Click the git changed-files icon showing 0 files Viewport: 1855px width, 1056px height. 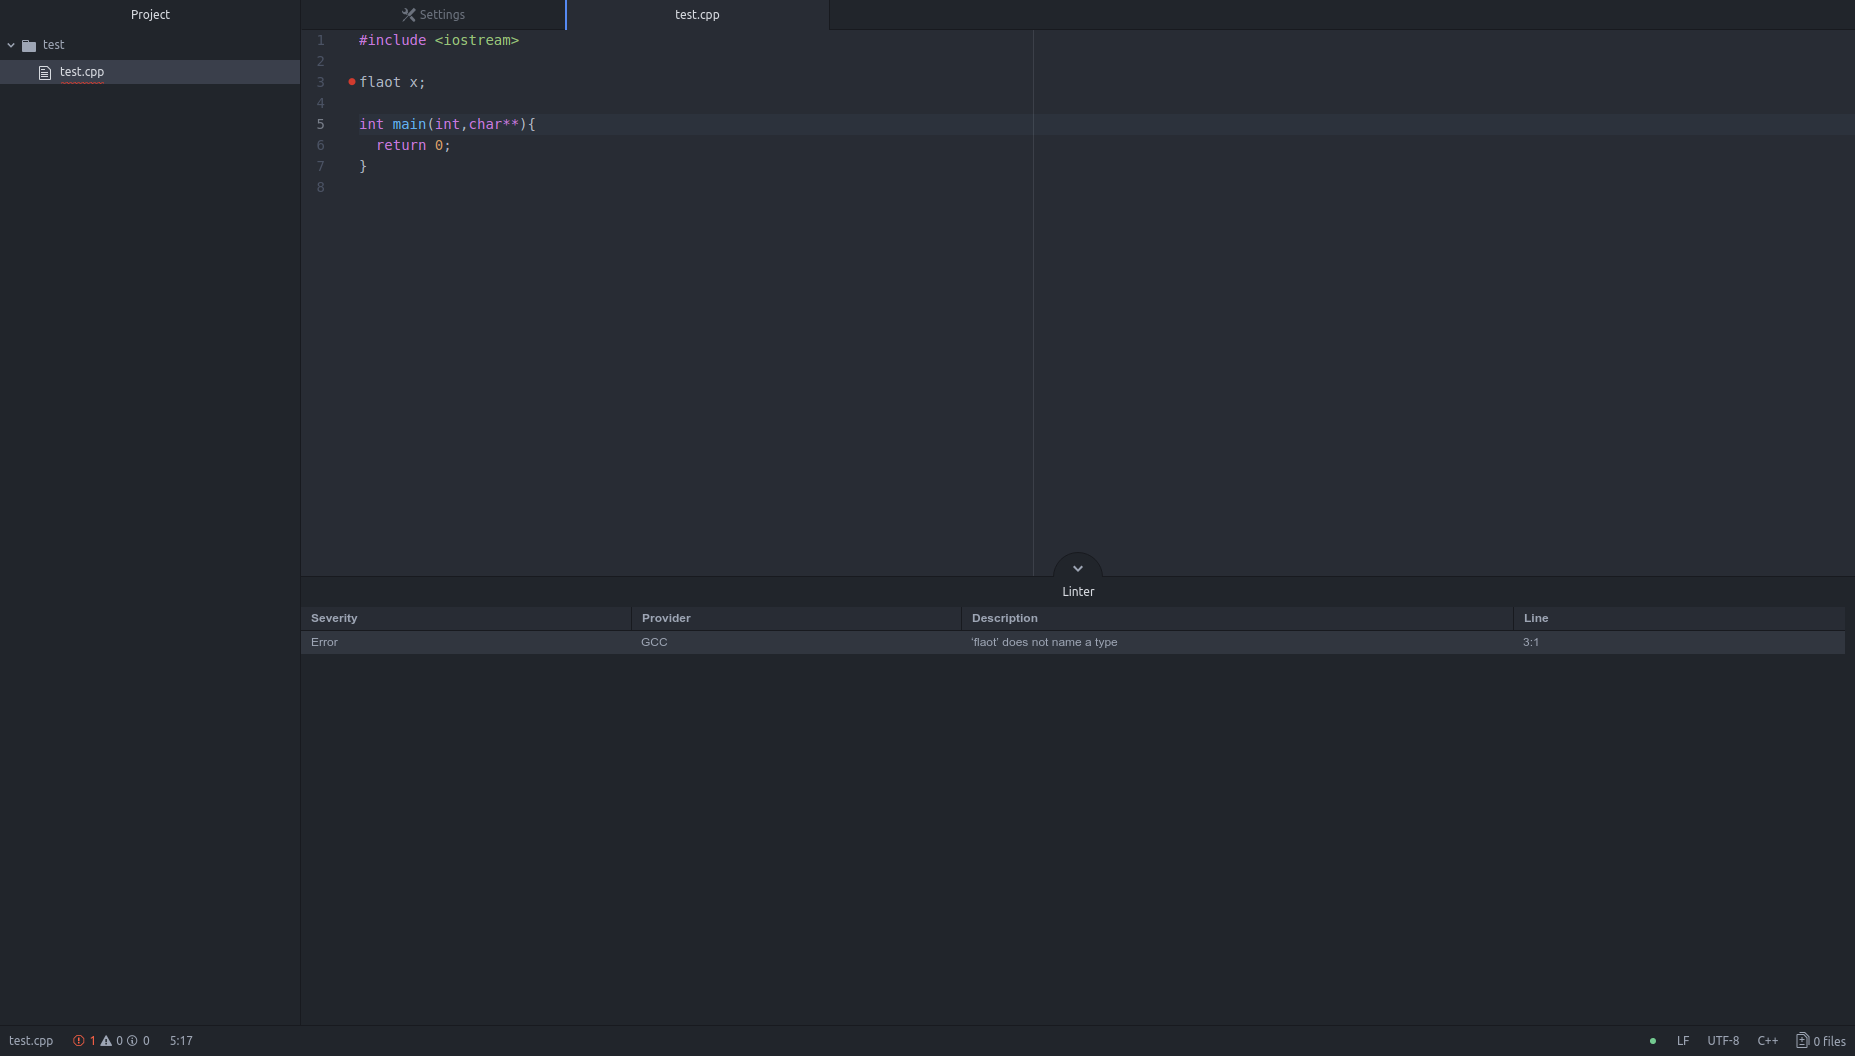click(x=1804, y=1041)
